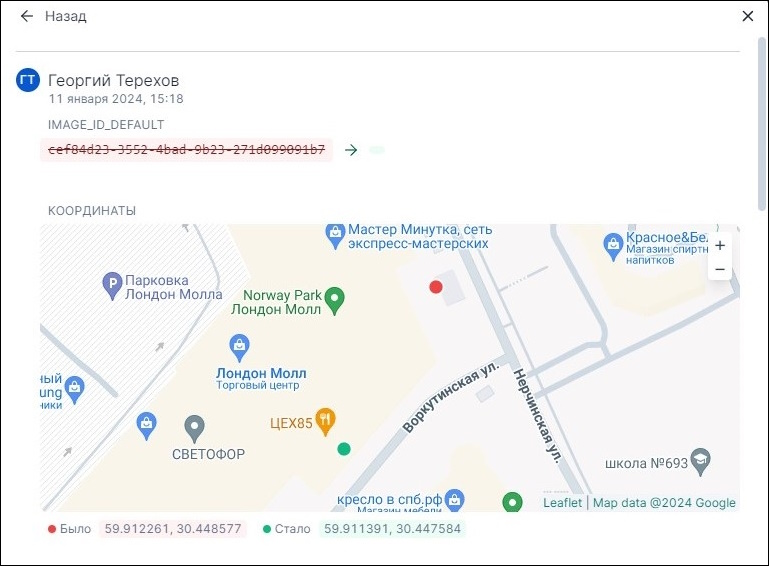
Task: Click the red previous-location marker on map
Action: point(436,287)
